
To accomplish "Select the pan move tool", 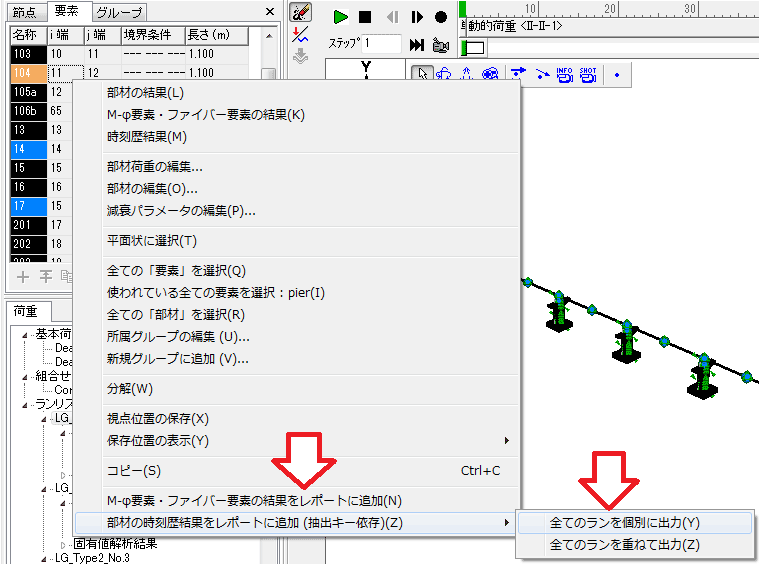I will (x=466, y=74).
